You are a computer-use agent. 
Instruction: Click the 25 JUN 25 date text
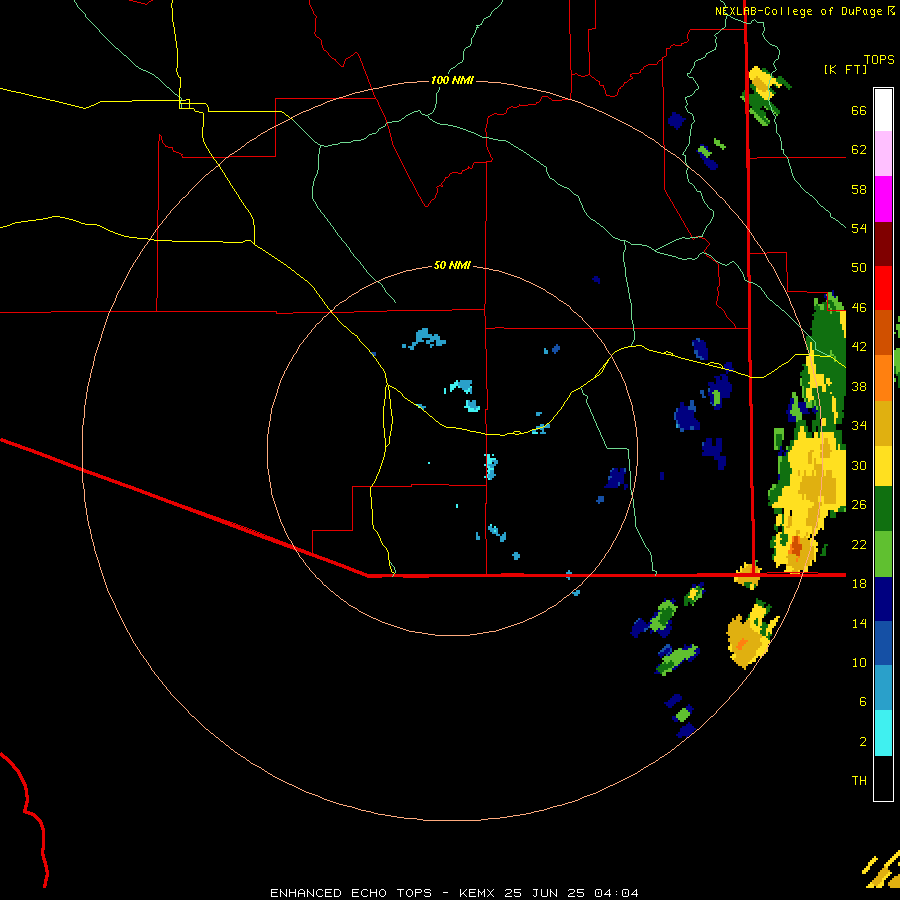[x=544, y=893]
